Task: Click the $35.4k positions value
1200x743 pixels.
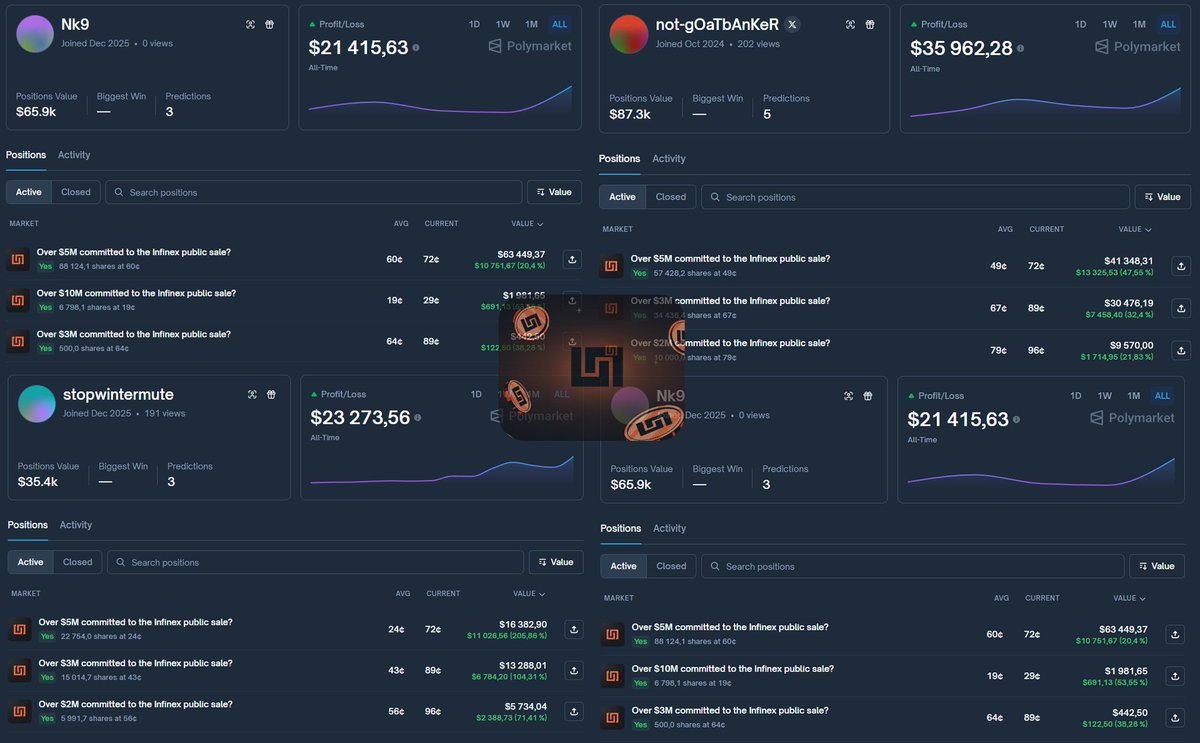Action: [38, 482]
